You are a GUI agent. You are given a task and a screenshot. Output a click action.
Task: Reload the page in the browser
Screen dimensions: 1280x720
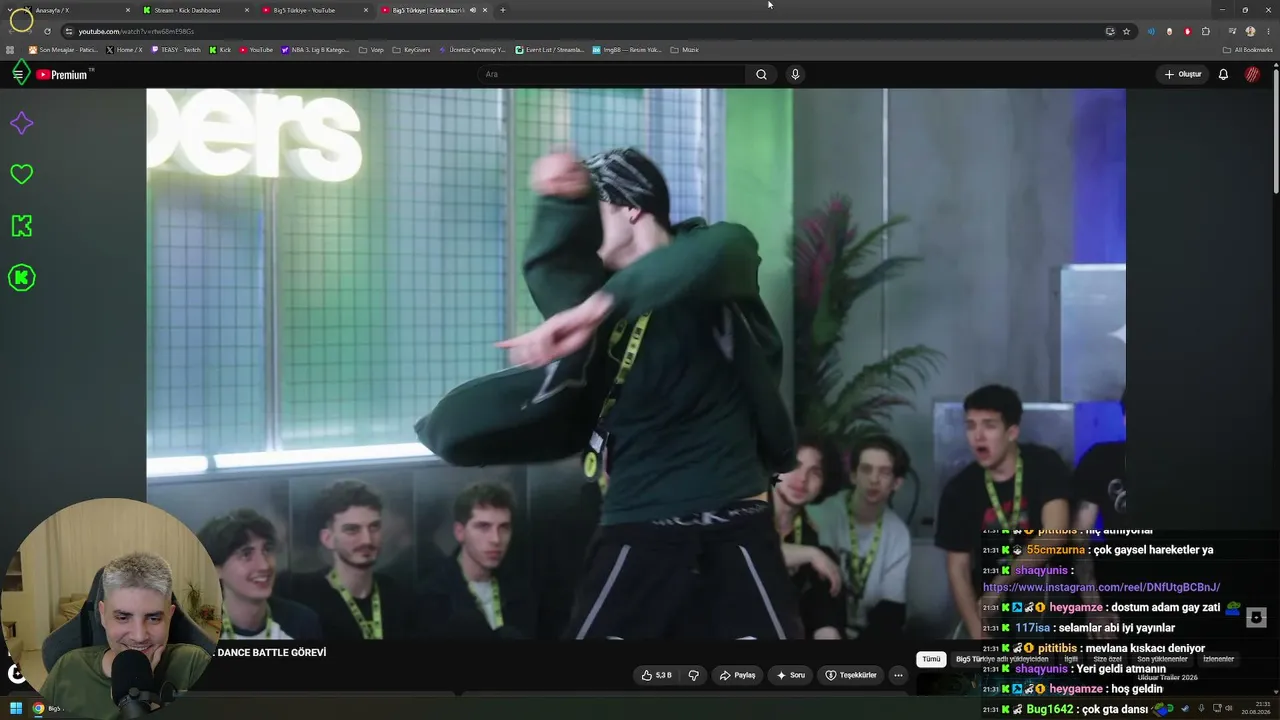point(47,31)
